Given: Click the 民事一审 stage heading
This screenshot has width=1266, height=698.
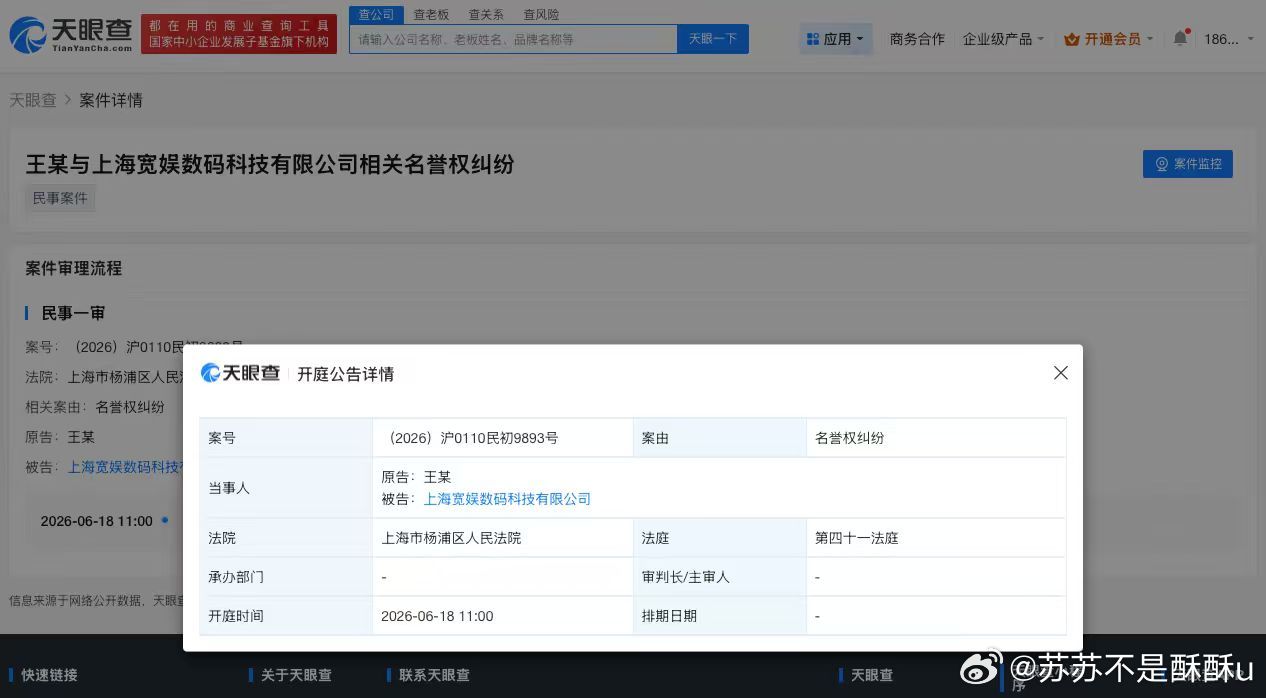Looking at the screenshot, I should pos(73,313).
